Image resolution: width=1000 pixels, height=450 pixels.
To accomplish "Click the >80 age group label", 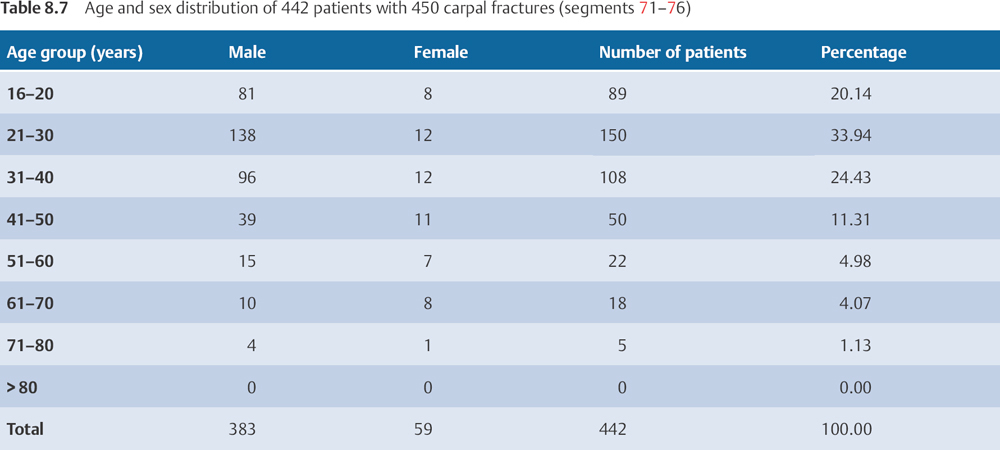I will pyautogui.click(x=23, y=388).
